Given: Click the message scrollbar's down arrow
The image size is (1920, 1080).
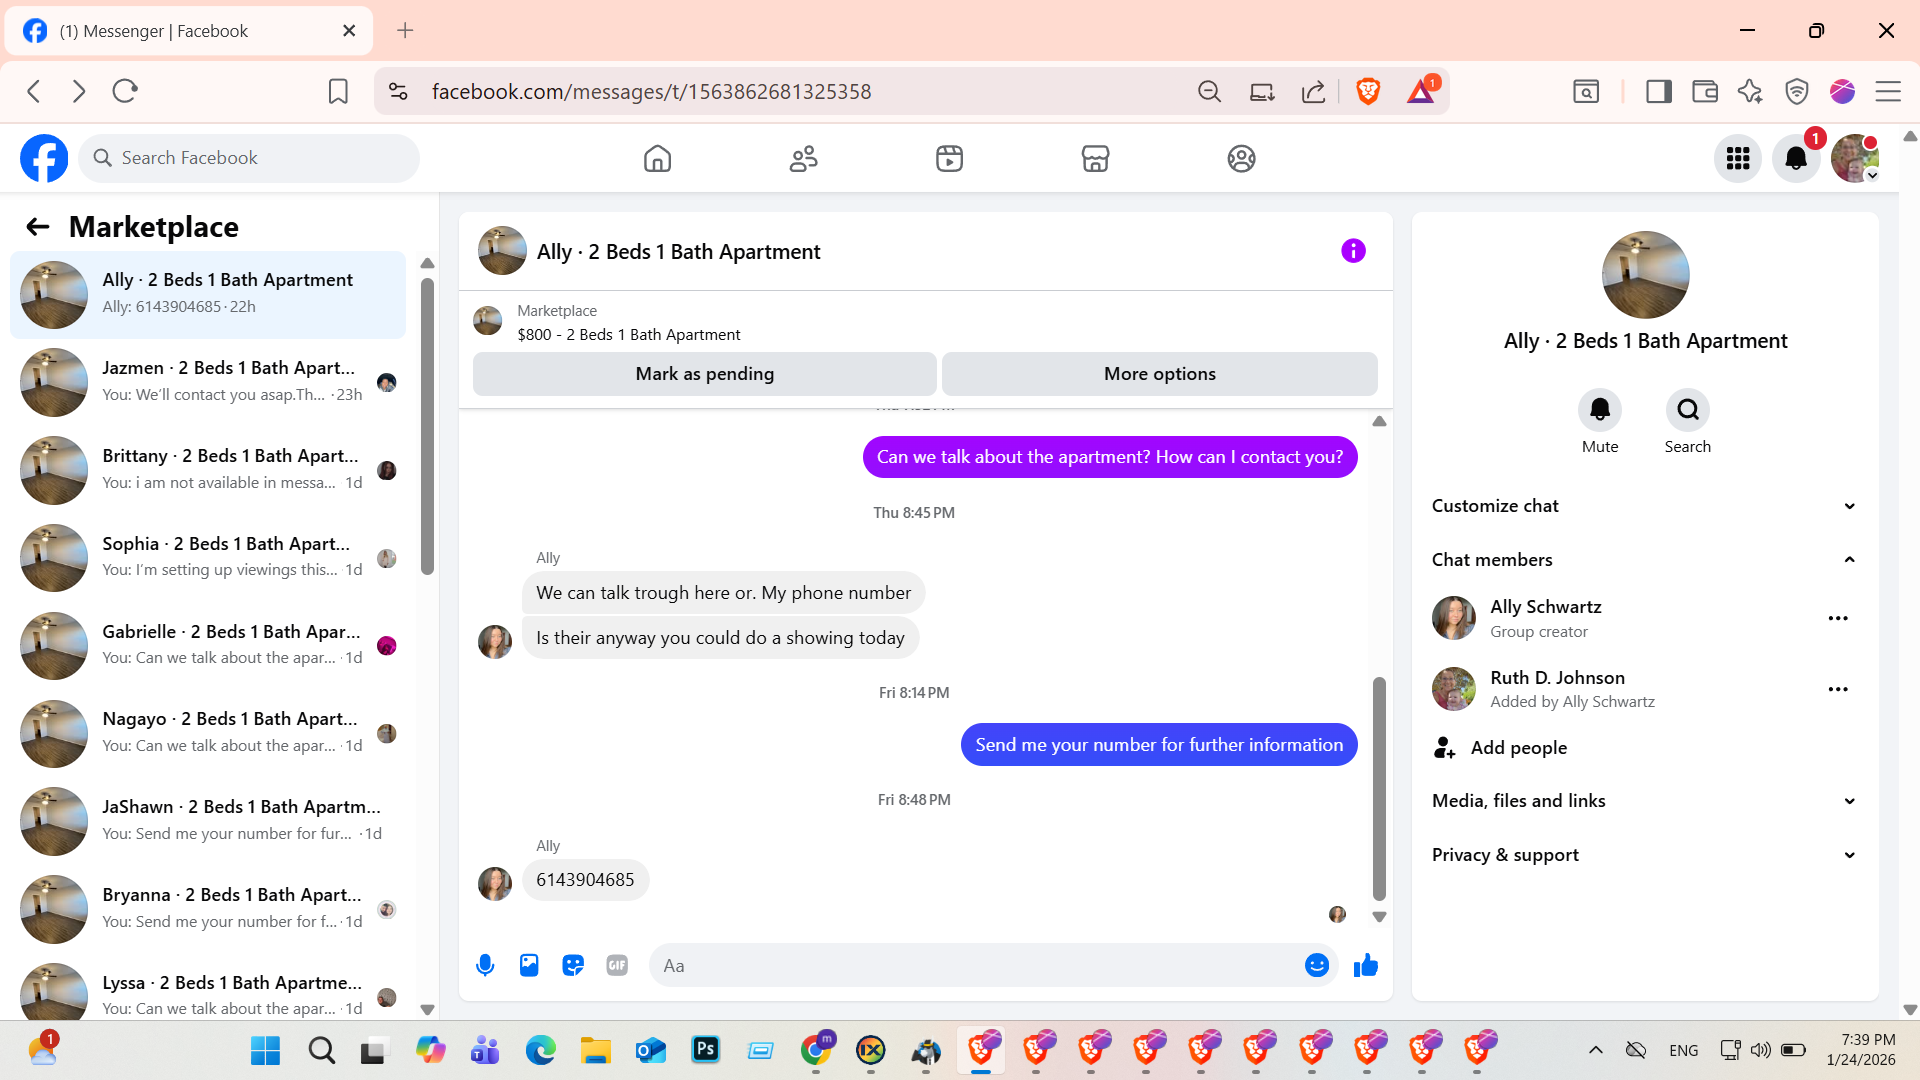Looking at the screenshot, I should pos(1379,917).
